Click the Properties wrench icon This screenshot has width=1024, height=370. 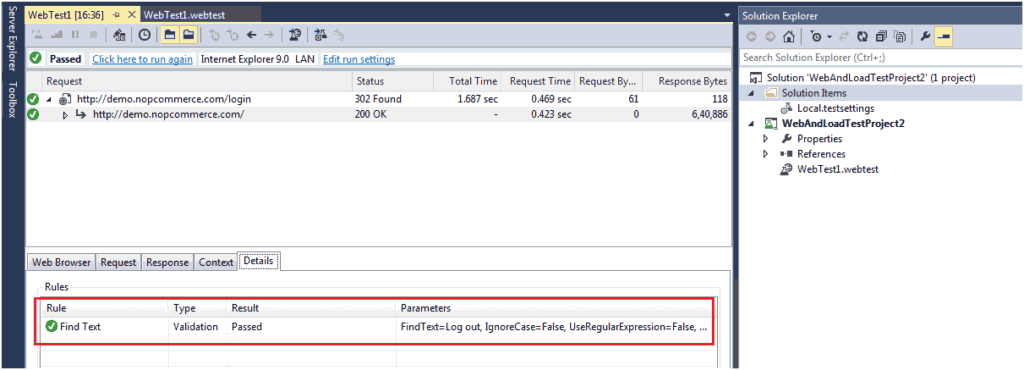925,37
